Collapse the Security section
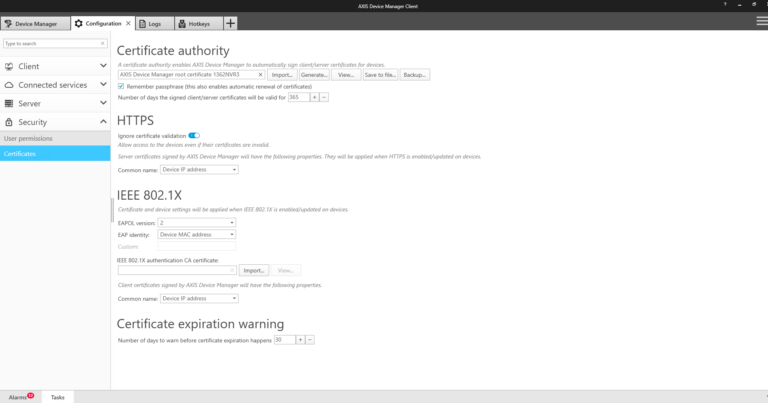 (103, 122)
